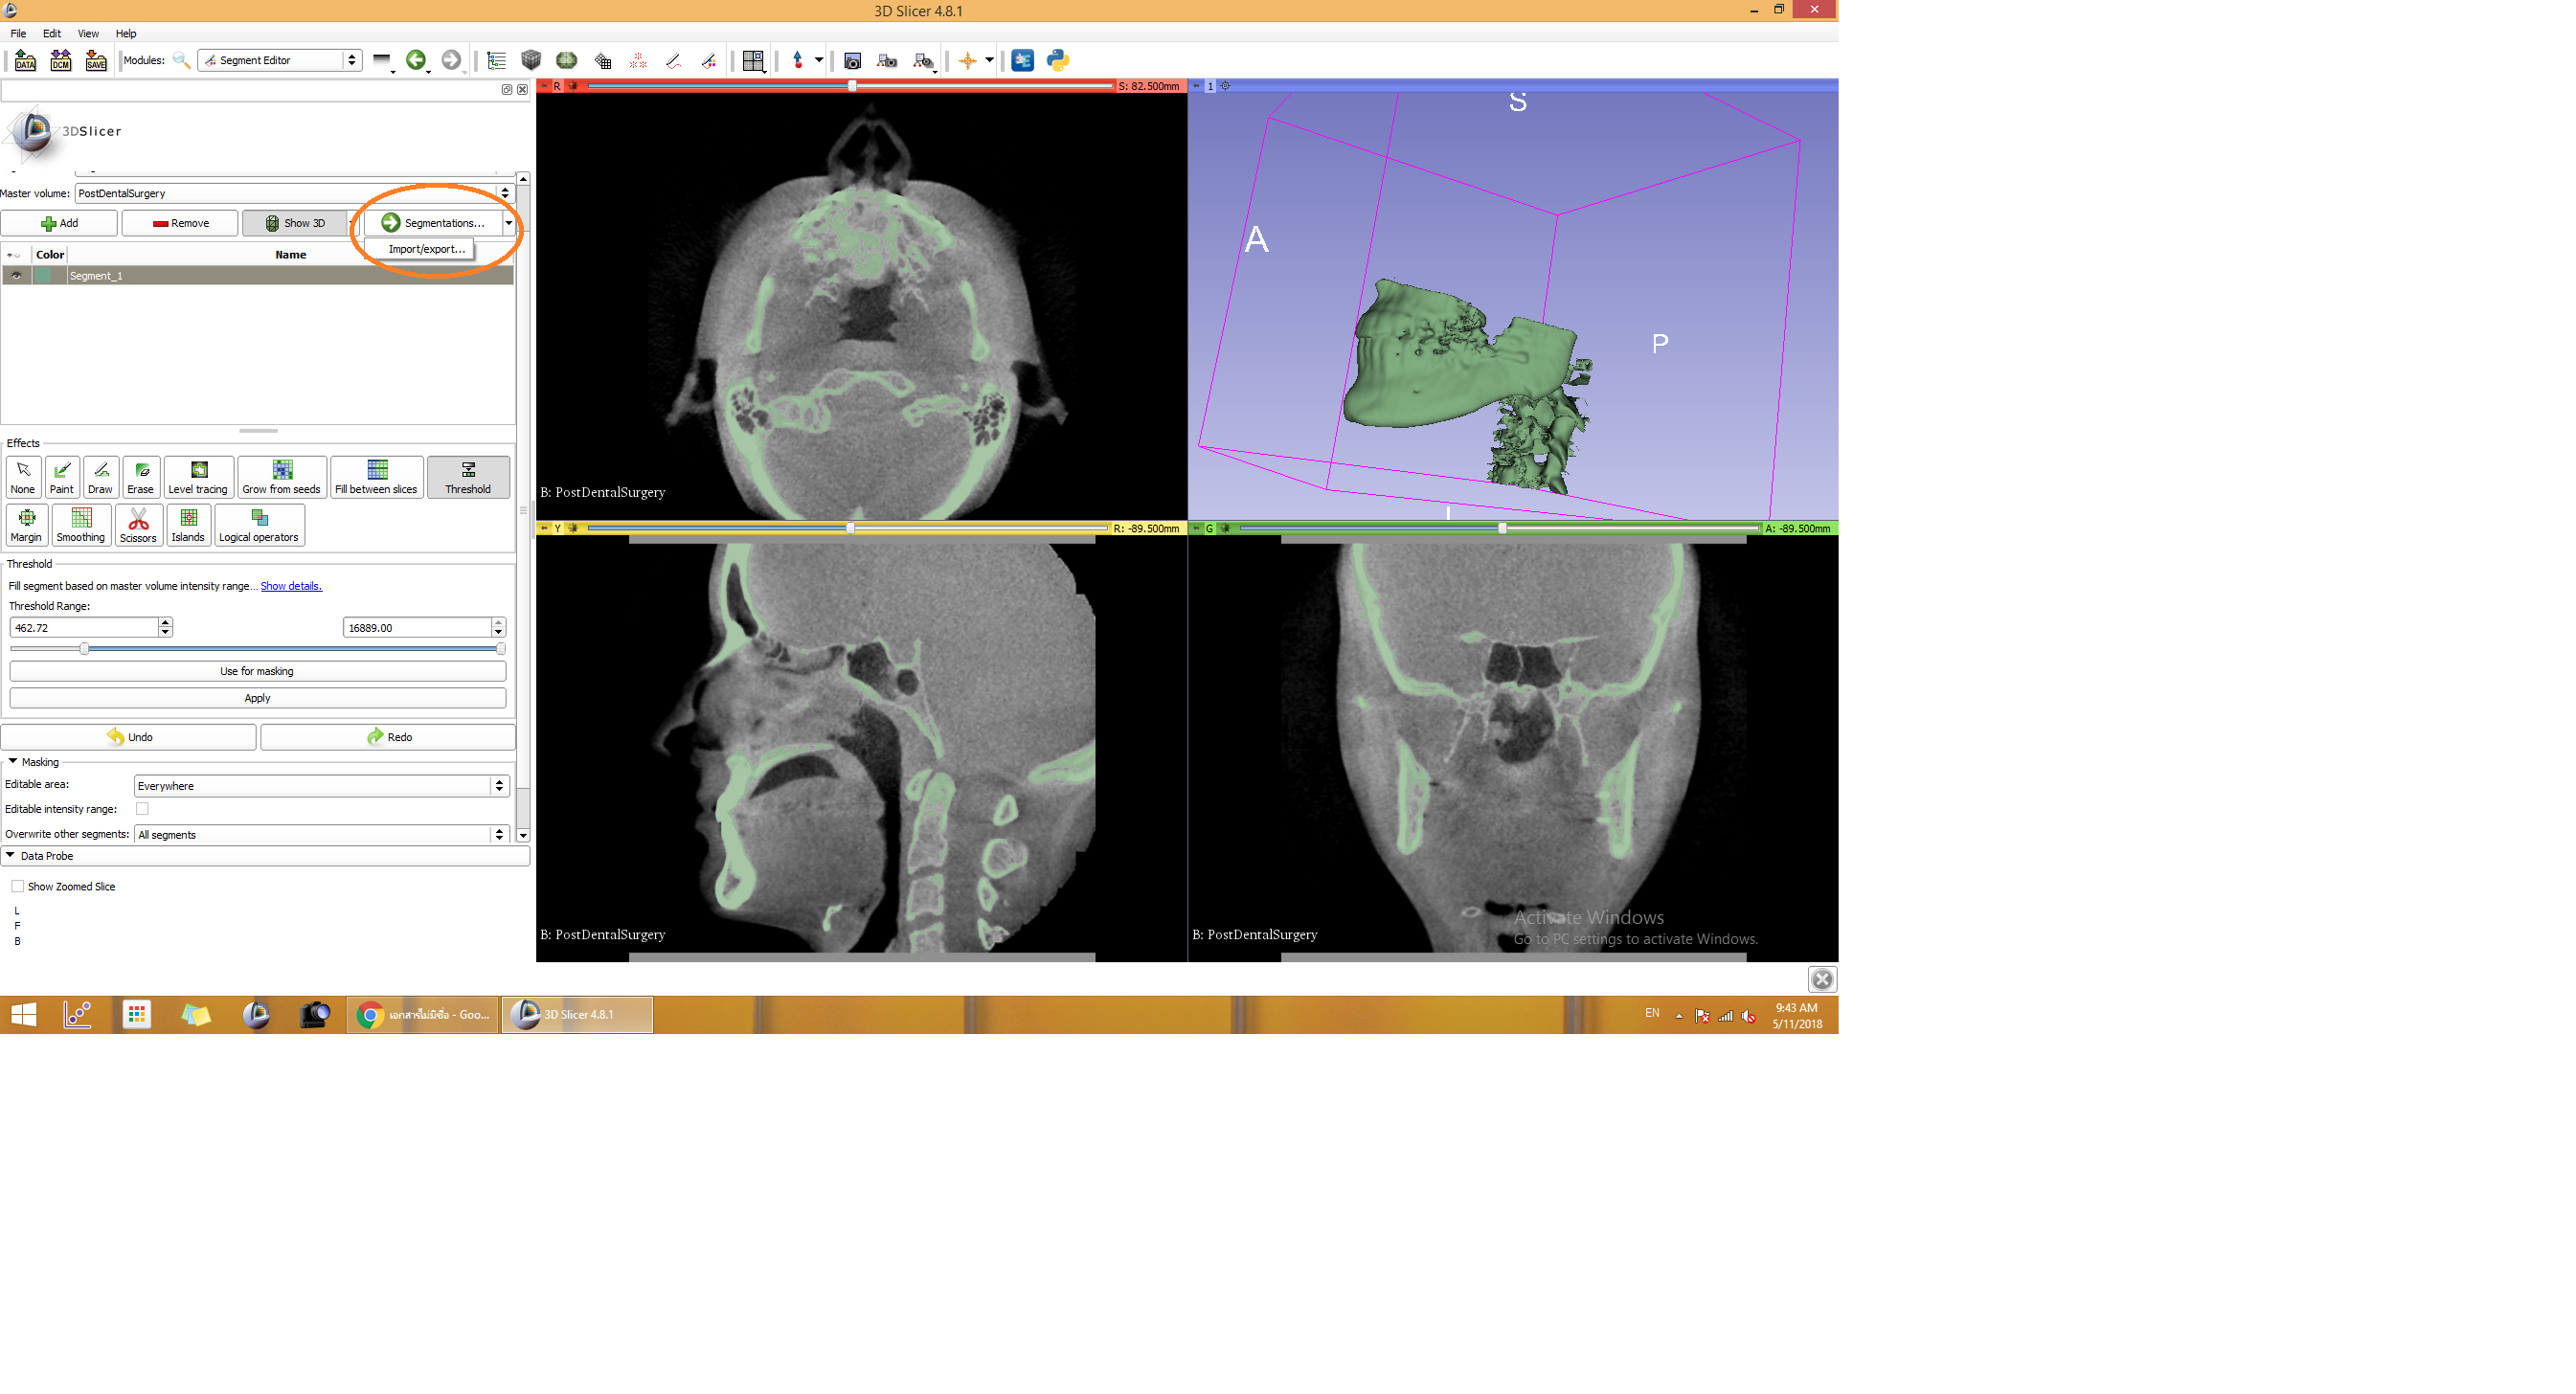Viewport: 2576px width, 1394px height.
Task: Open the Overwrite other segments dropdown
Action: [x=321, y=834]
